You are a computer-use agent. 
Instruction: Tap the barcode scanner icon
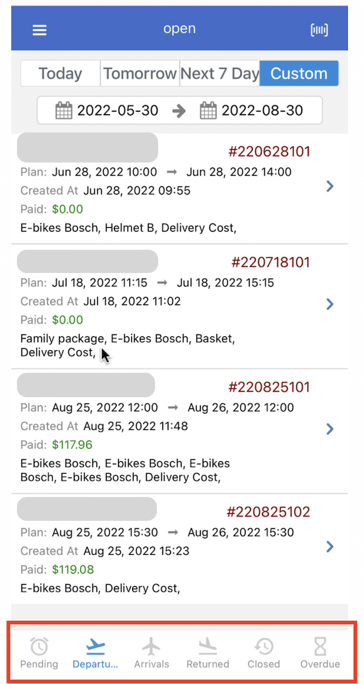pos(319,30)
